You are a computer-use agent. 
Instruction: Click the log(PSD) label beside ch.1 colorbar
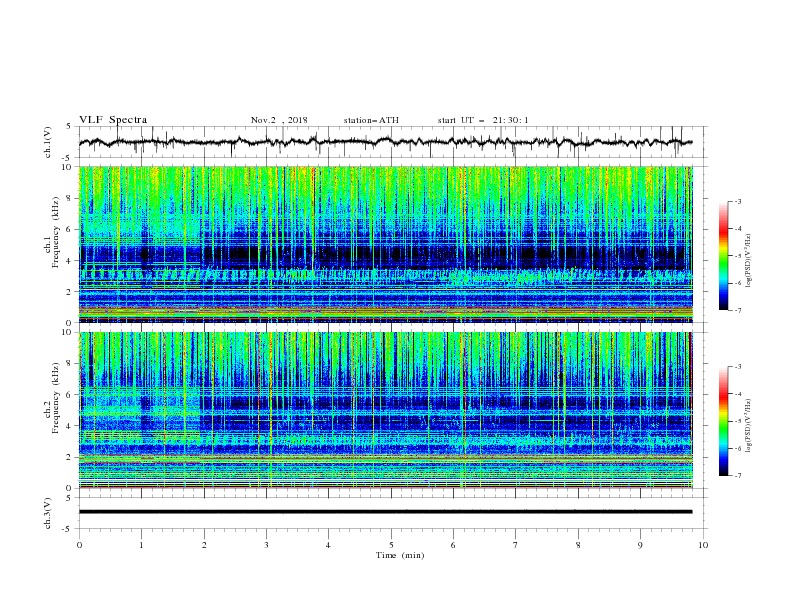pyautogui.click(x=748, y=260)
